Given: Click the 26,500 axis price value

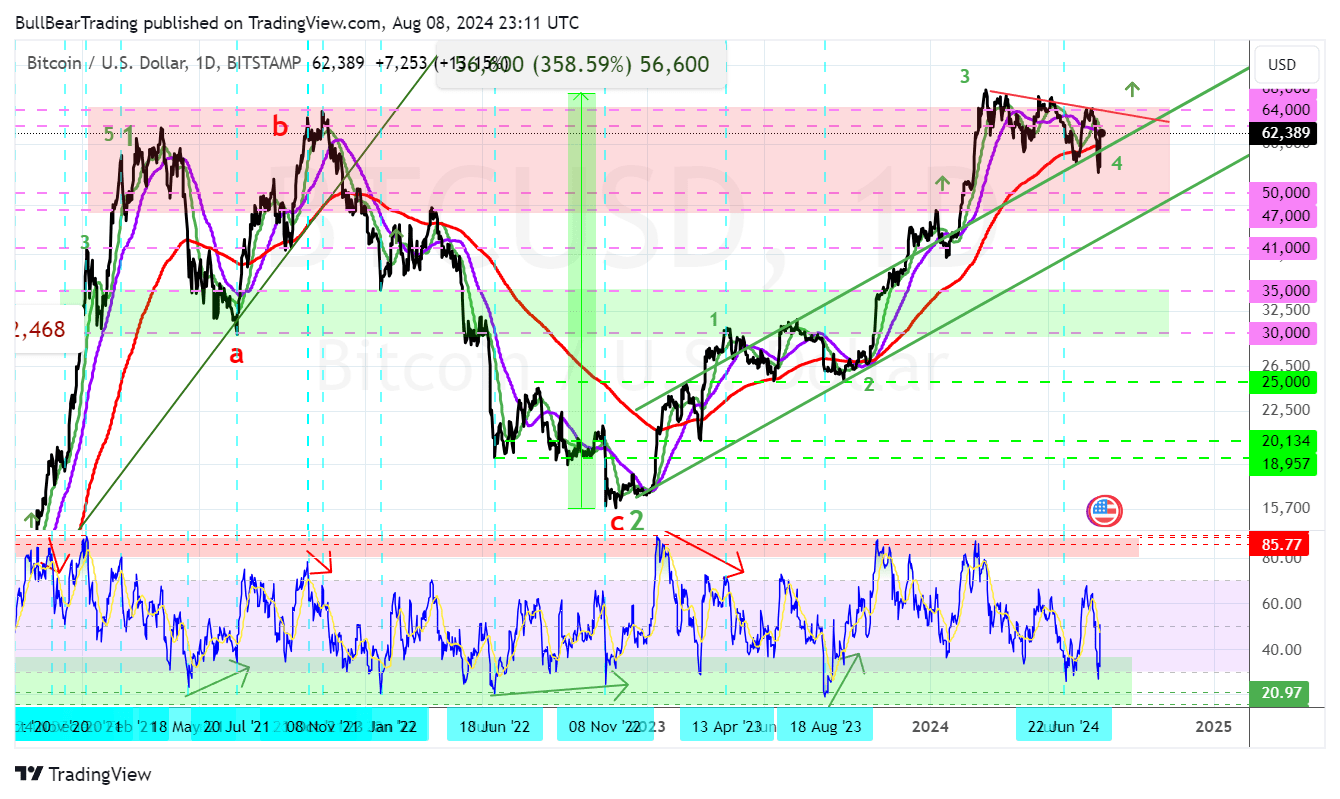Looking at the screenshot, I should click(1286, 365).
